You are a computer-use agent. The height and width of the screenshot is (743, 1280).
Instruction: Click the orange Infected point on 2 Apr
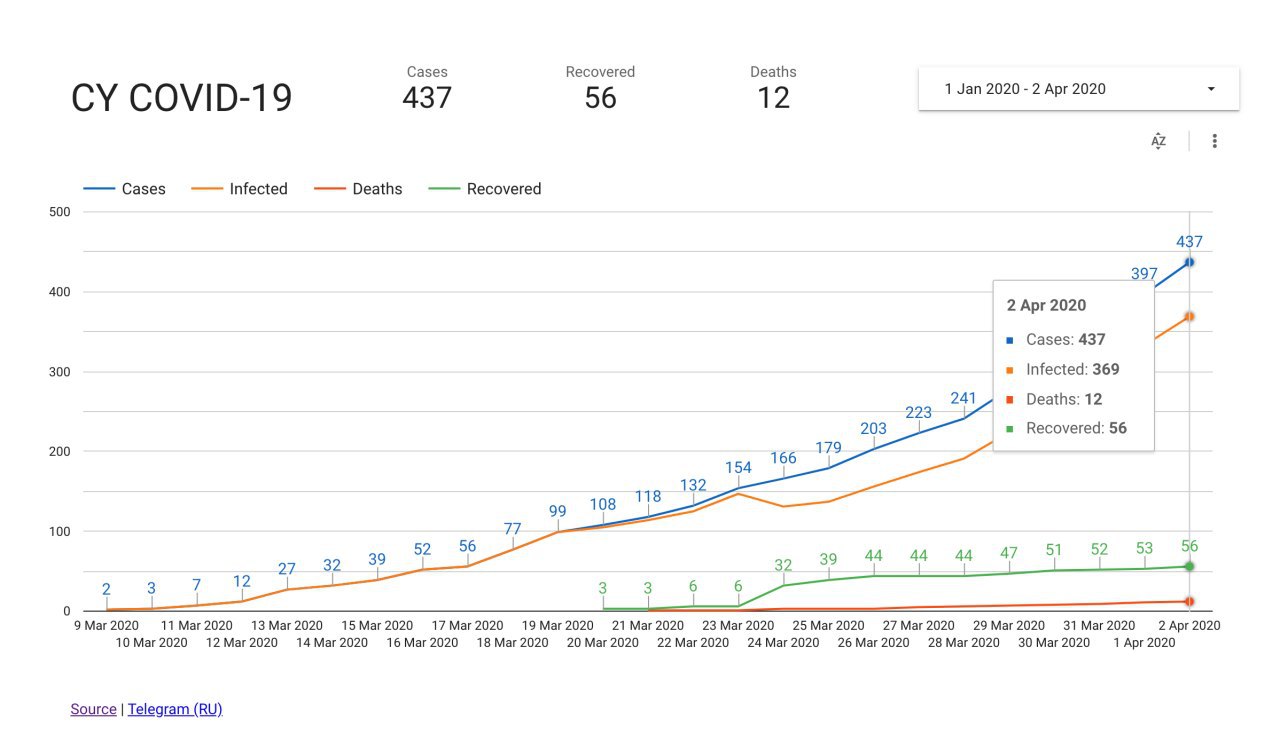1189,316
